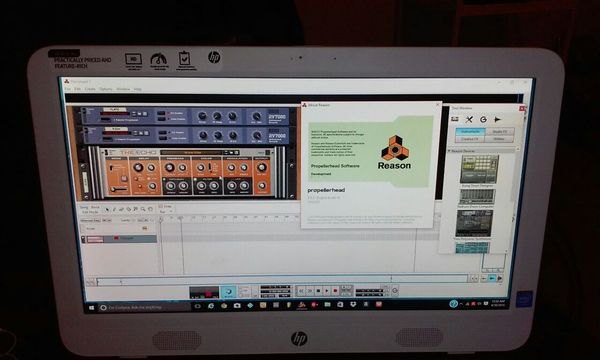Select the Studio FX category button
Image resolution: width=600 pixels, height=360 pixels.
[499, 132]
